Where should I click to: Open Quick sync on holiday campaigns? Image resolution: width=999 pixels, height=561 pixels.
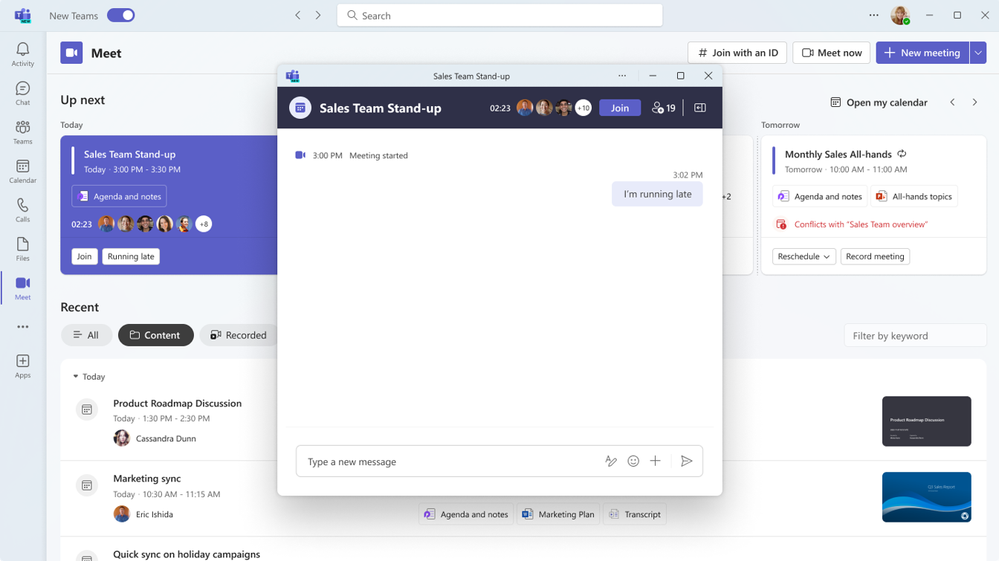186,554
